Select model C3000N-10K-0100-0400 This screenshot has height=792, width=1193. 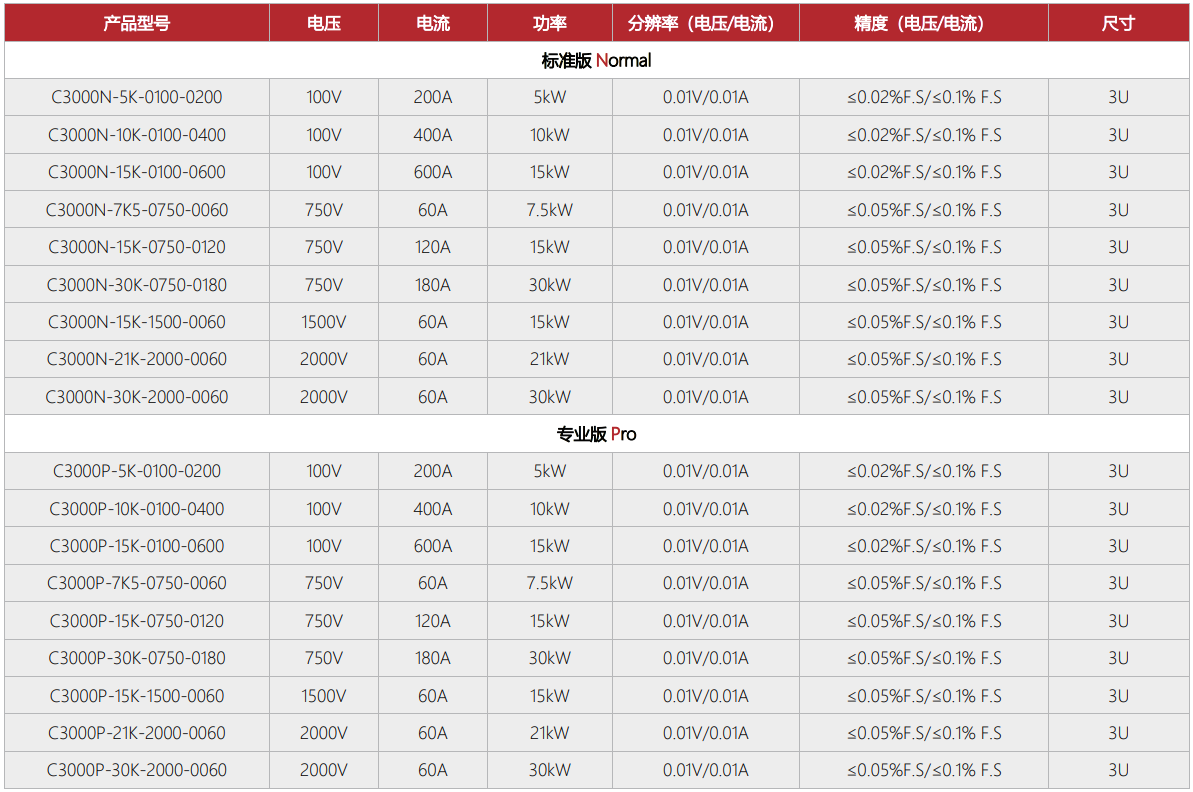coord(137,135)
